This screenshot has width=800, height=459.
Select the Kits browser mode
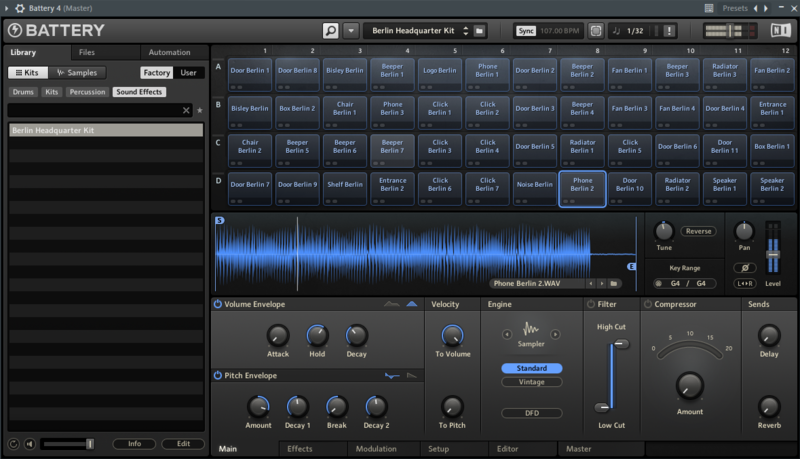pos(28,72)
